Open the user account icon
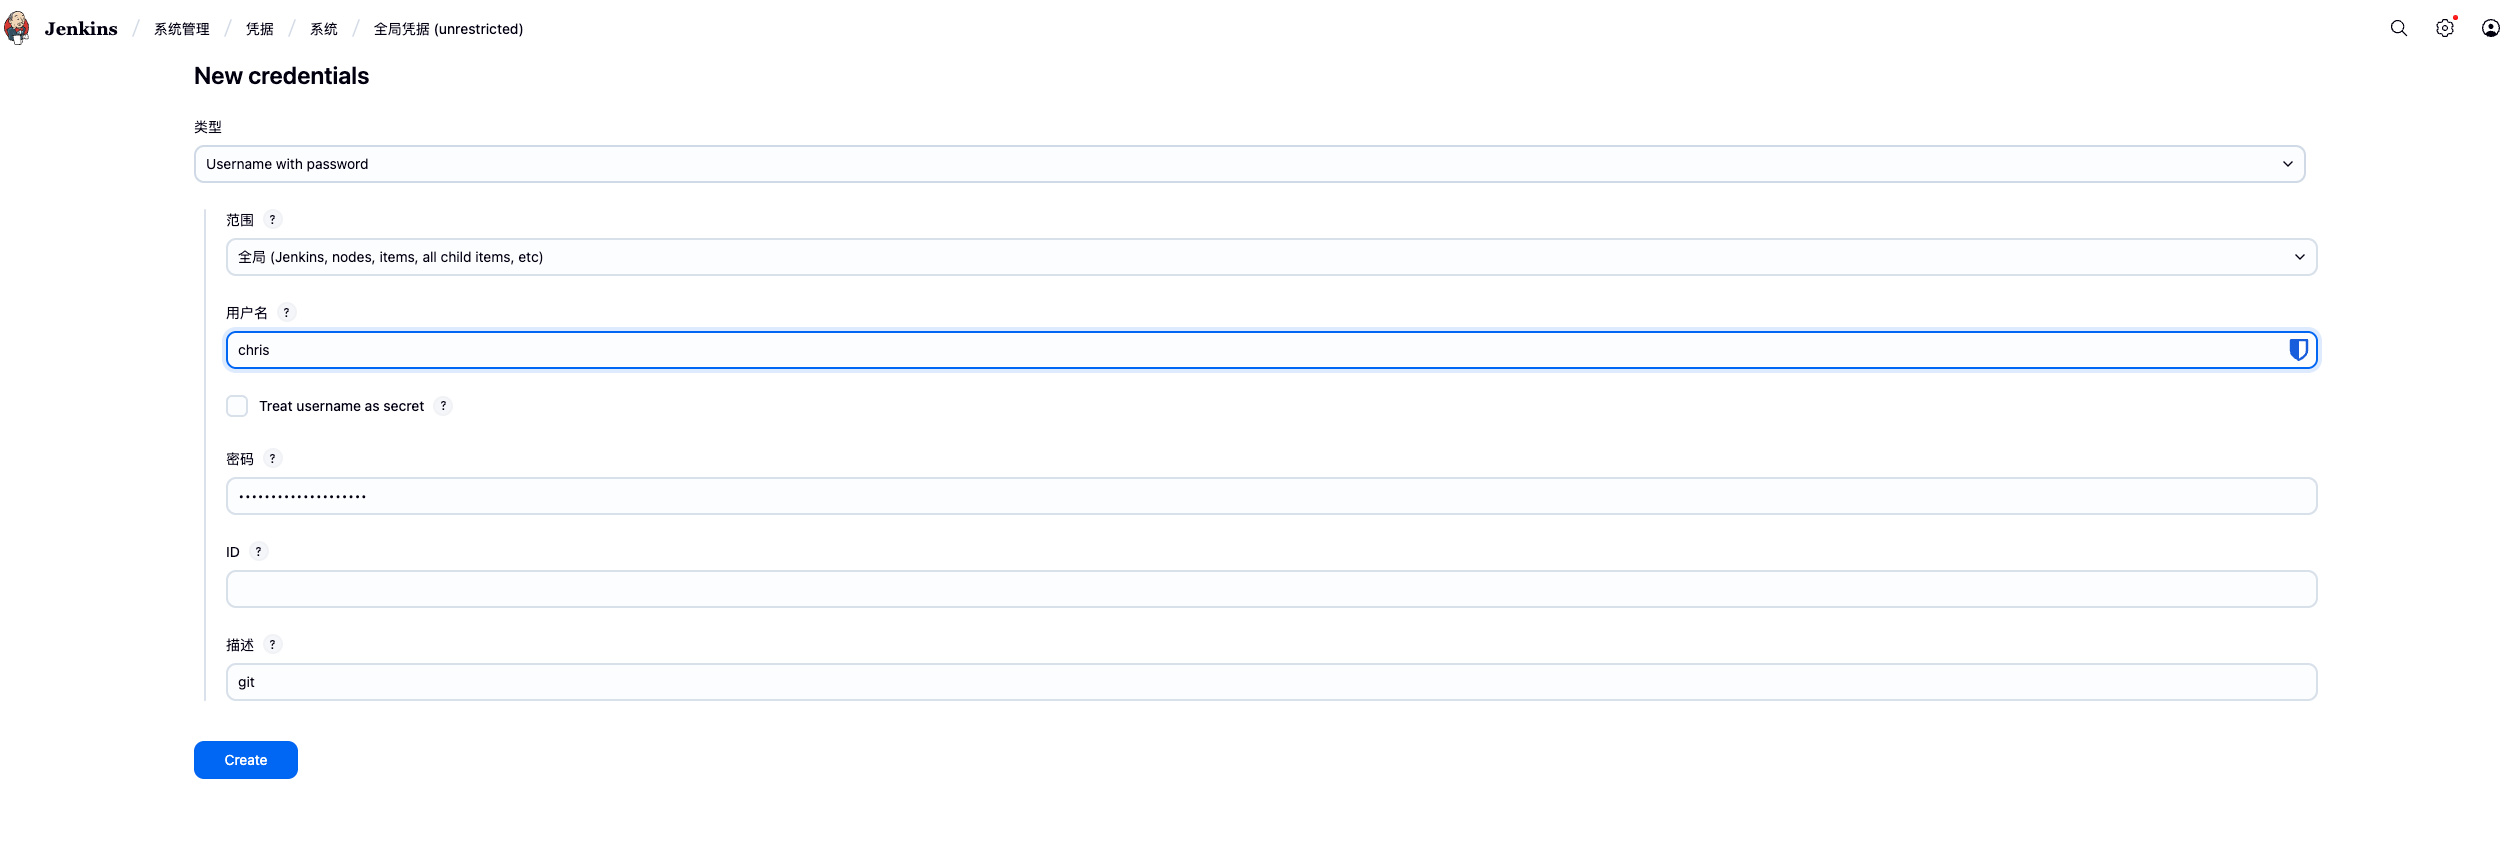The image size is (2512, 856). (2491, 28)
